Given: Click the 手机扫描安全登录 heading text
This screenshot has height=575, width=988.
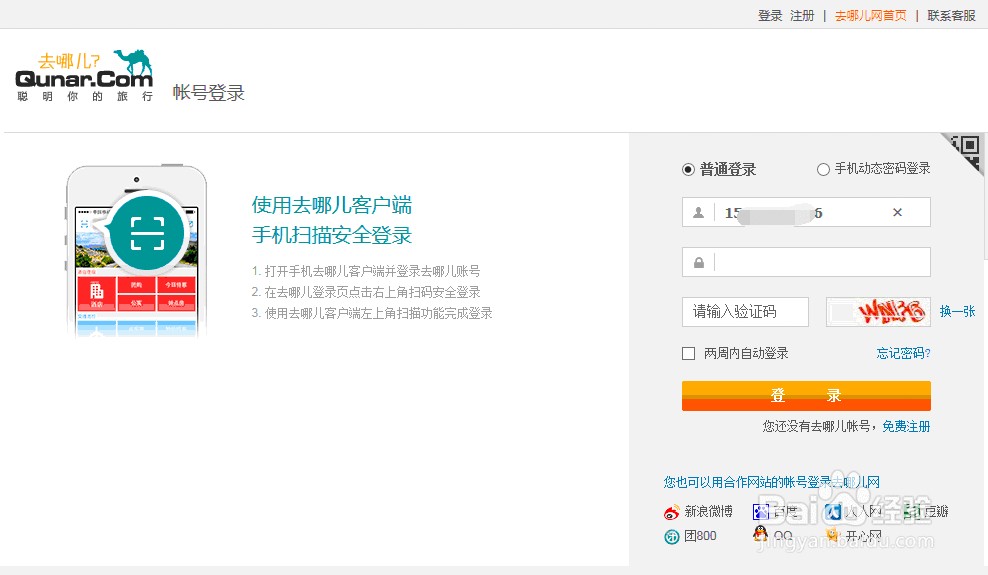Looking at the screenshot, I should (x=332, y=235).
